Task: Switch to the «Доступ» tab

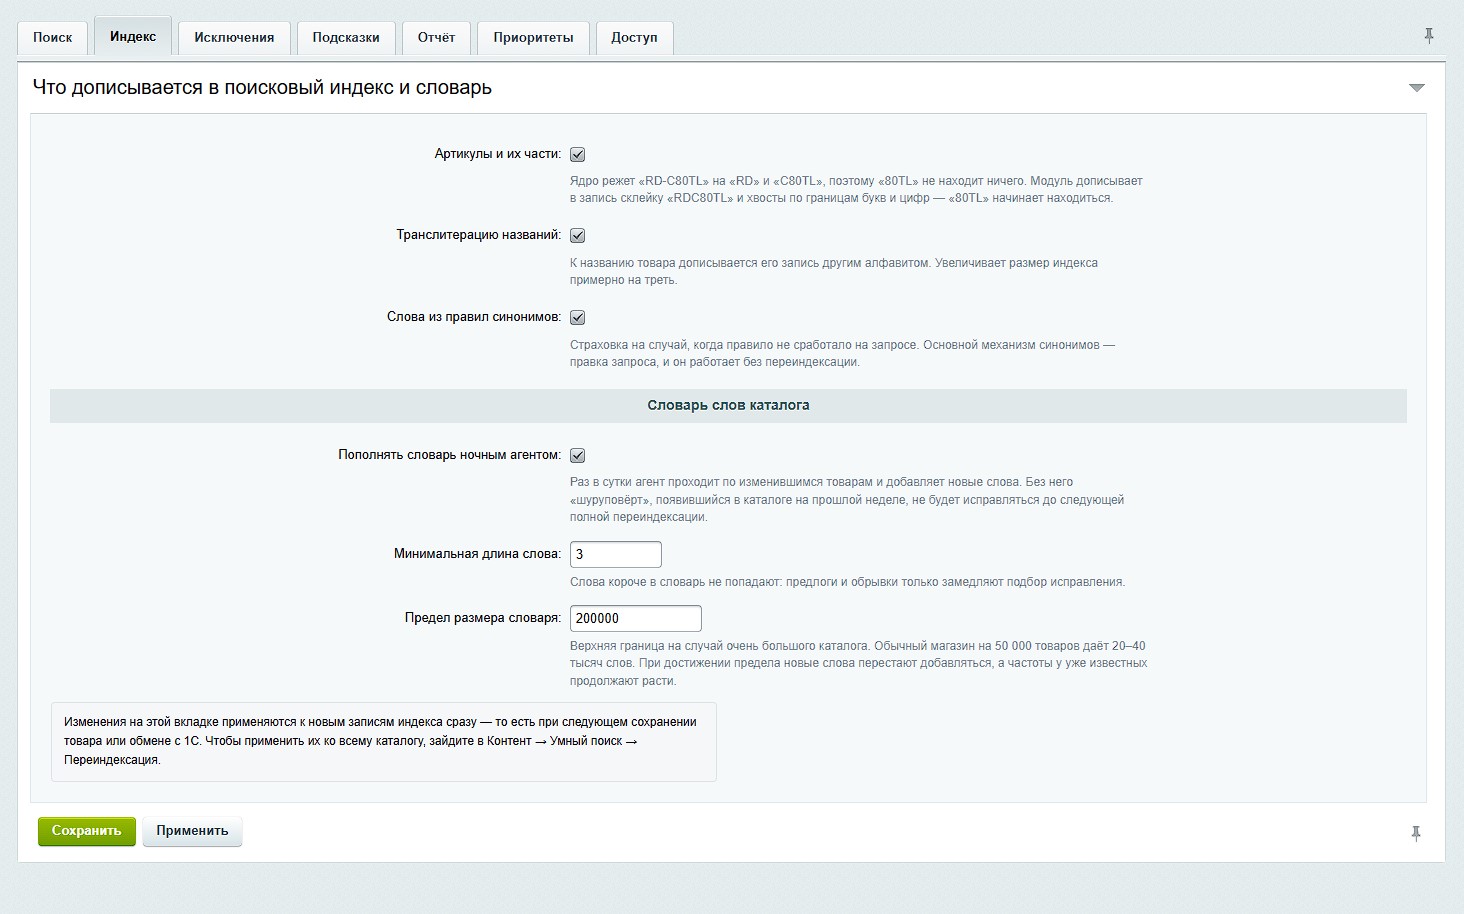Action: [x=634, y=37]
